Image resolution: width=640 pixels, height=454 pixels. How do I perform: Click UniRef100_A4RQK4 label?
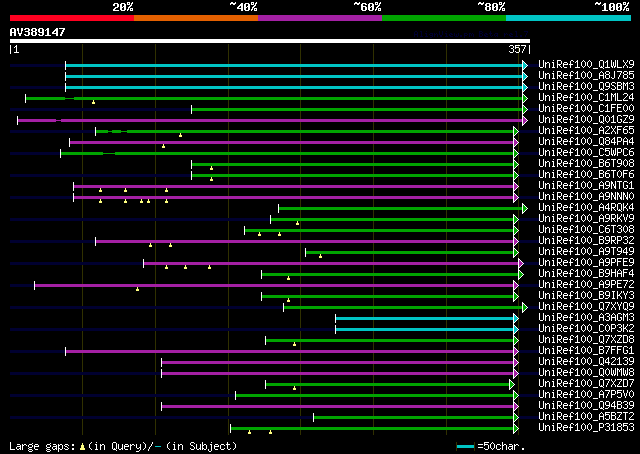coord(586,208)
